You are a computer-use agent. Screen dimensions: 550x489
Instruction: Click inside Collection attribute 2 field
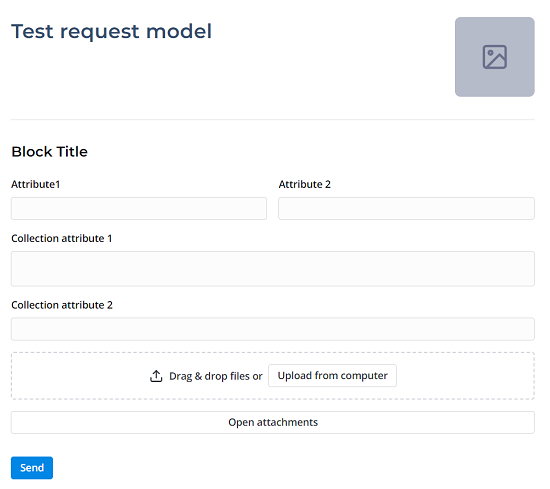[273, 329]
